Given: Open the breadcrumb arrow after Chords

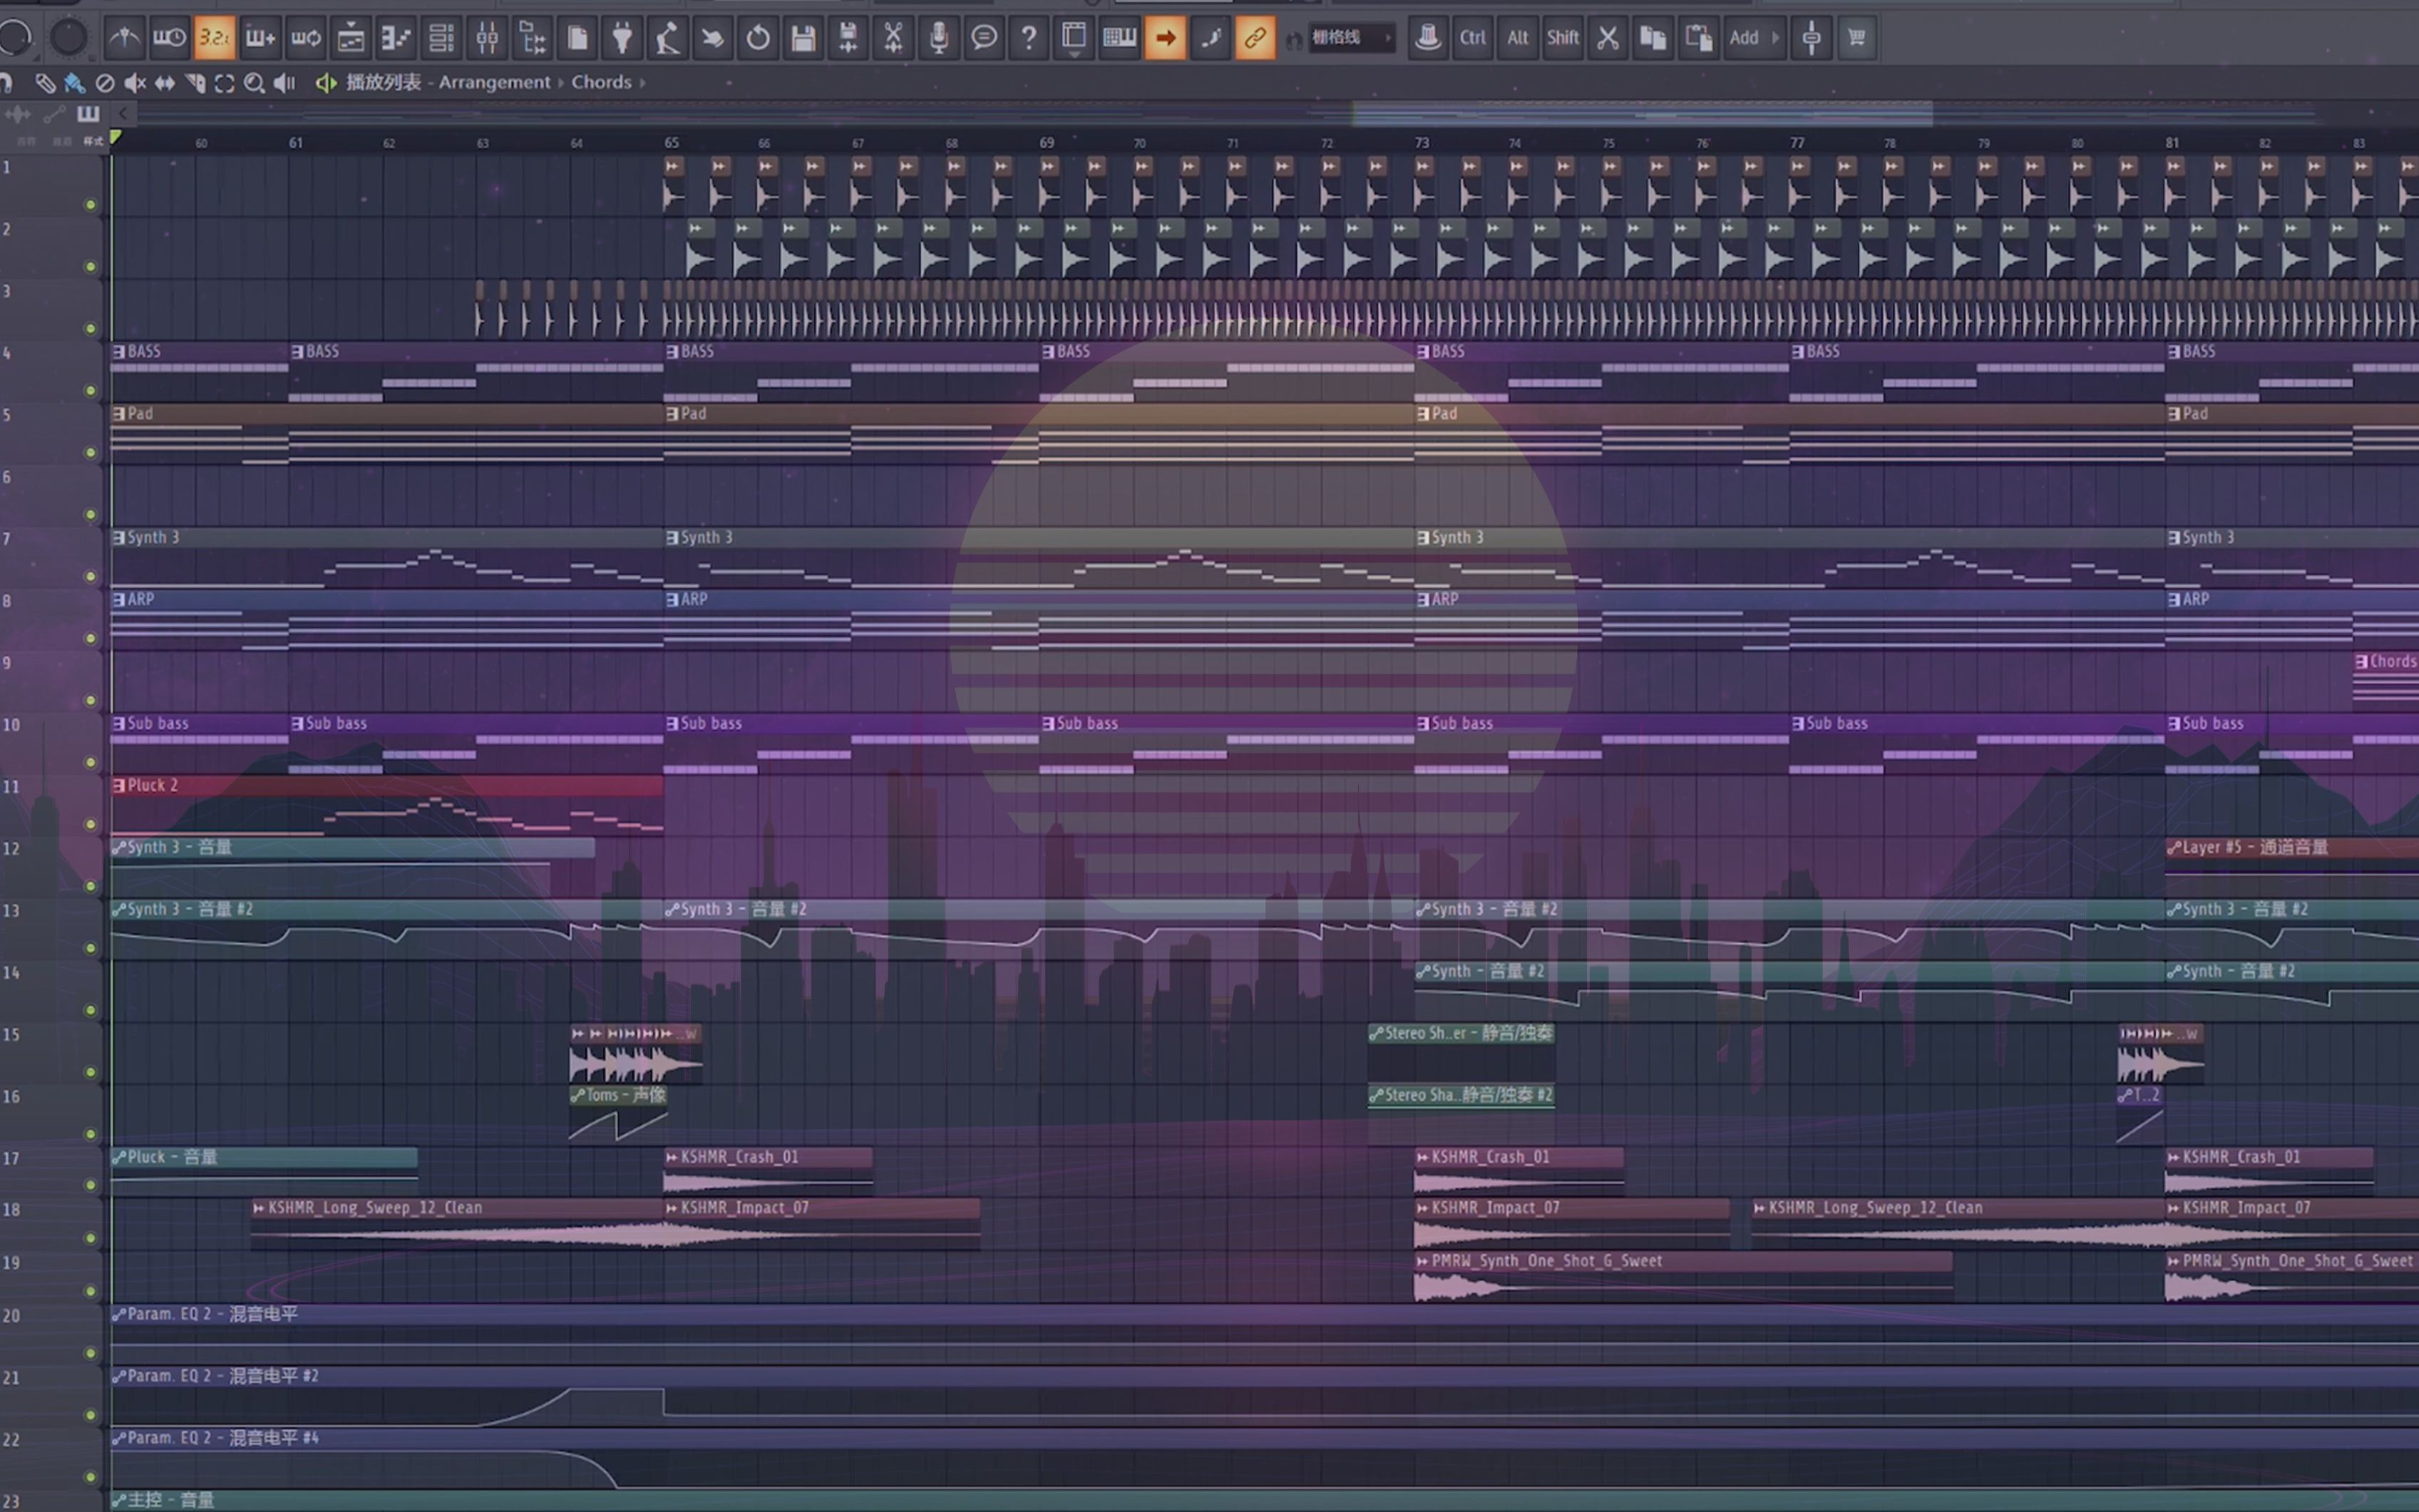Looking at the screenshot, I should (x=645, y=83).
